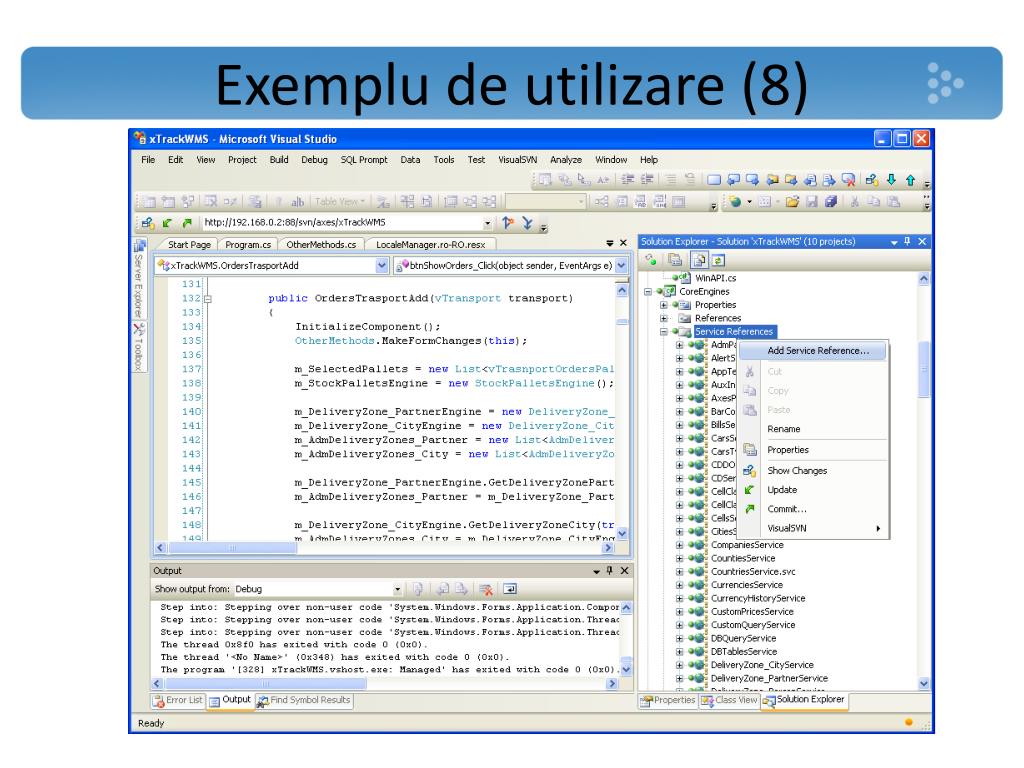Collapse the CoreEngines project node
The width and height of the screenshot is (1024, 768).
point(648,292)
